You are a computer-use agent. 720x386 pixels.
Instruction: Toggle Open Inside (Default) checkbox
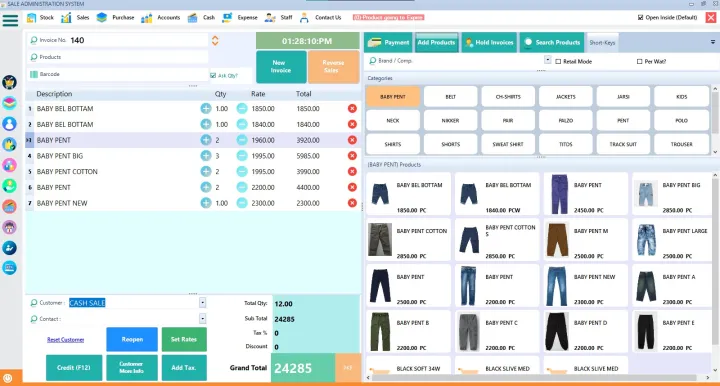[x=640, y=17]
